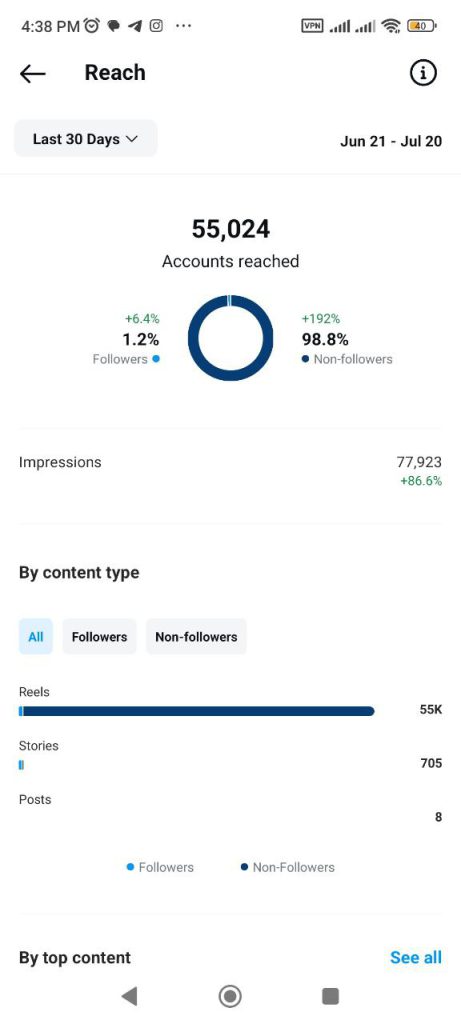This screenshot has height=1024, width=461.
Task: Tap the accounts reached donut chart
Action: (x=230, y=338)
